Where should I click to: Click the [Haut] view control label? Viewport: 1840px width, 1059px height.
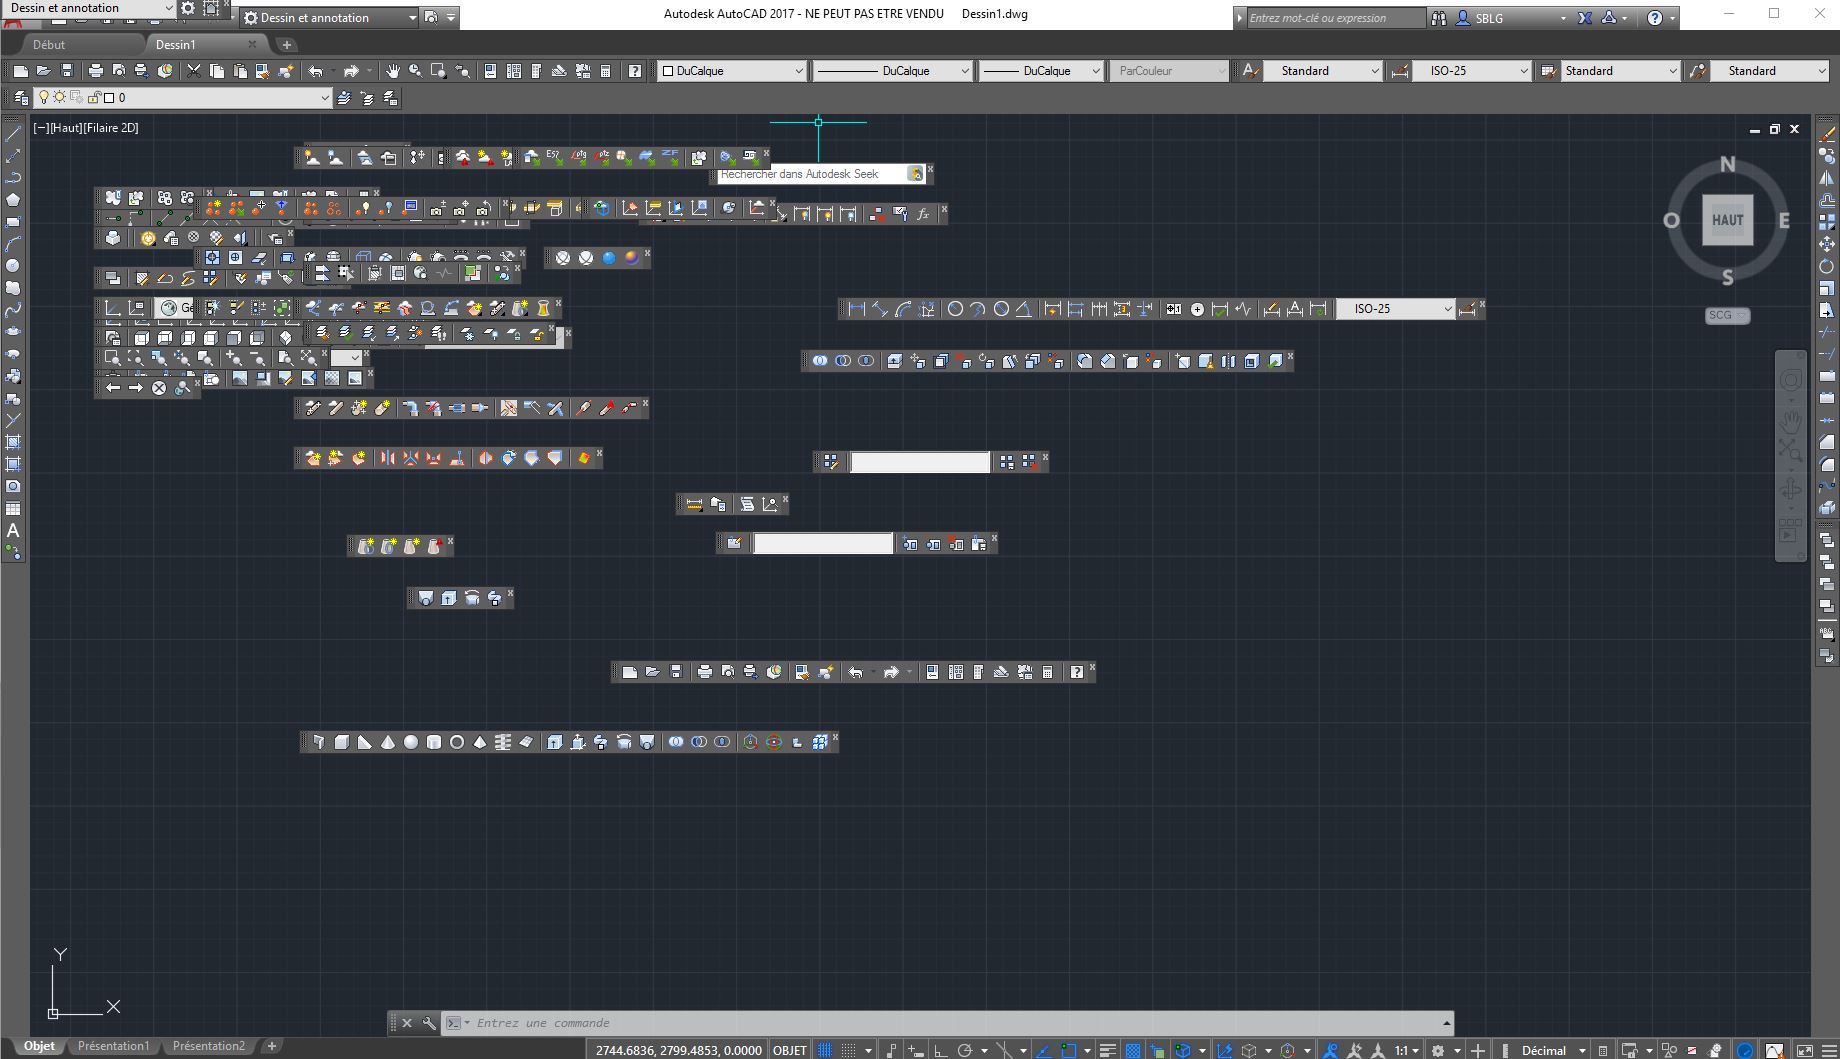point(66,128)
